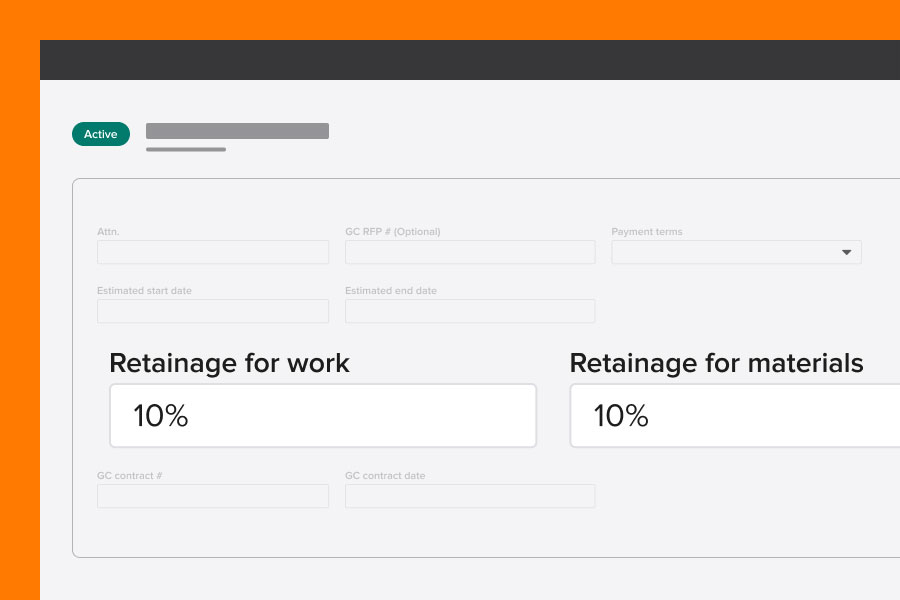Click the Retainage for work heading

click(x=229, y=363)
